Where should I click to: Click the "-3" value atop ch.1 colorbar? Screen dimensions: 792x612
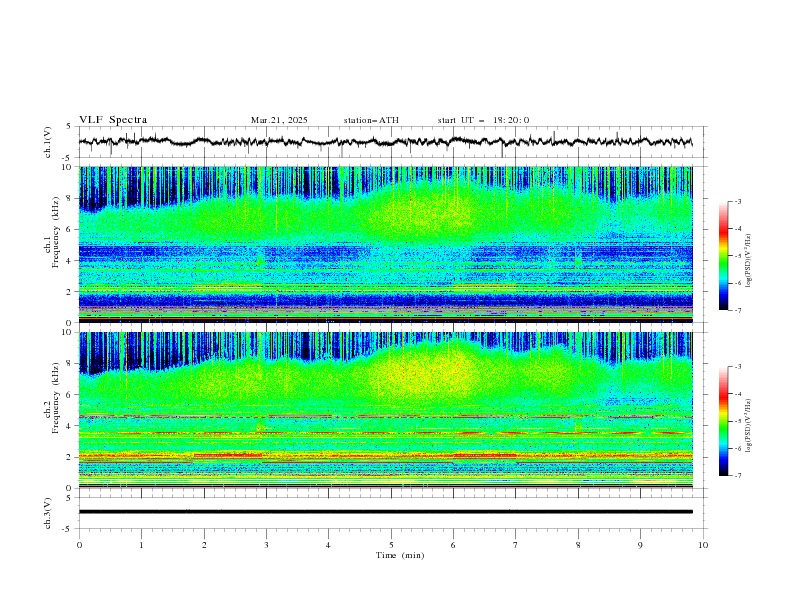point(737,201)
